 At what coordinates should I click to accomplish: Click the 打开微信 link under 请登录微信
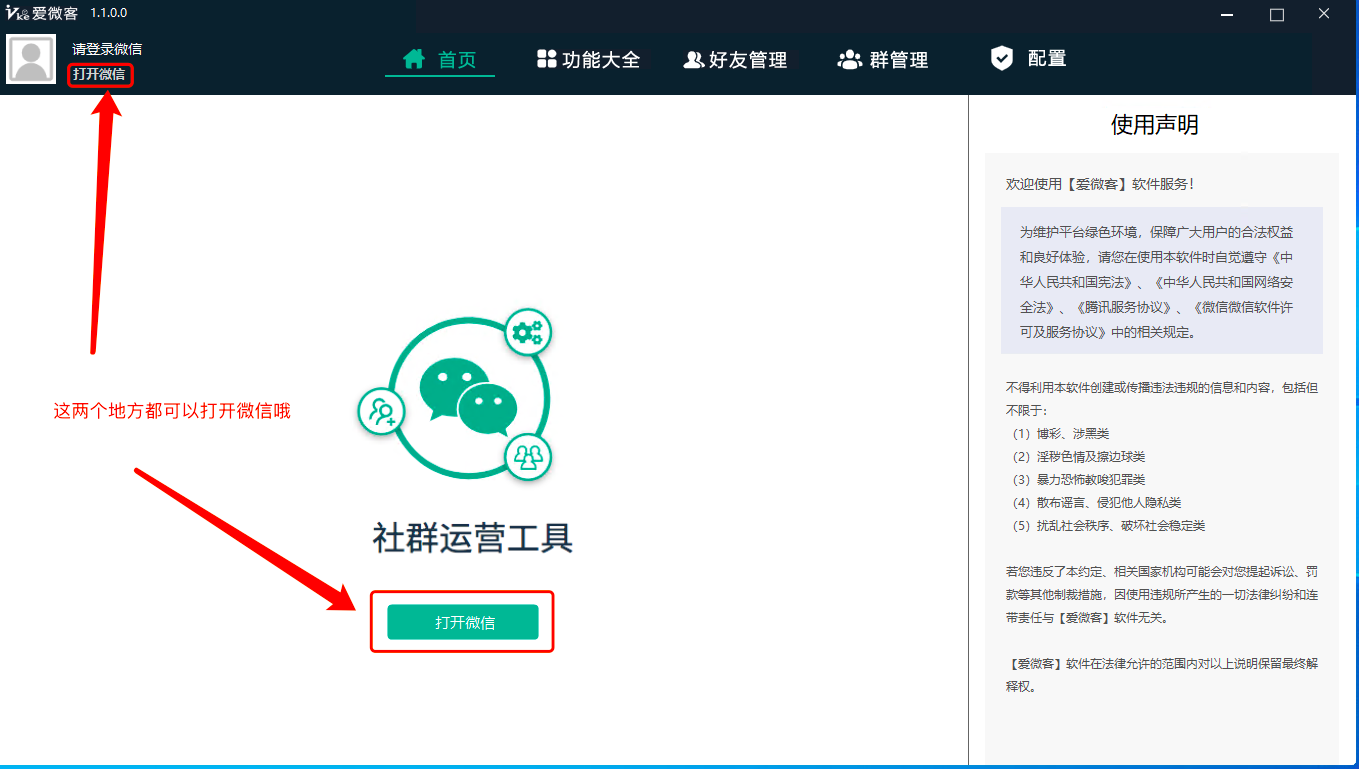[99, 74]
